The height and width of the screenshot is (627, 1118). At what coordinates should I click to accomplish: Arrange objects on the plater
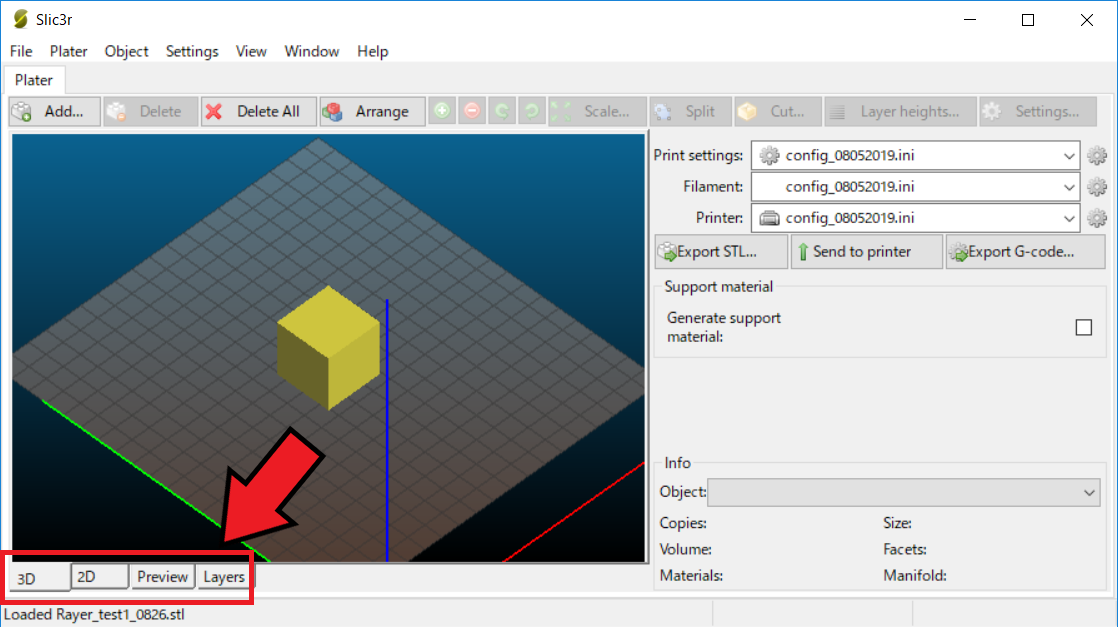click(372, 111)
